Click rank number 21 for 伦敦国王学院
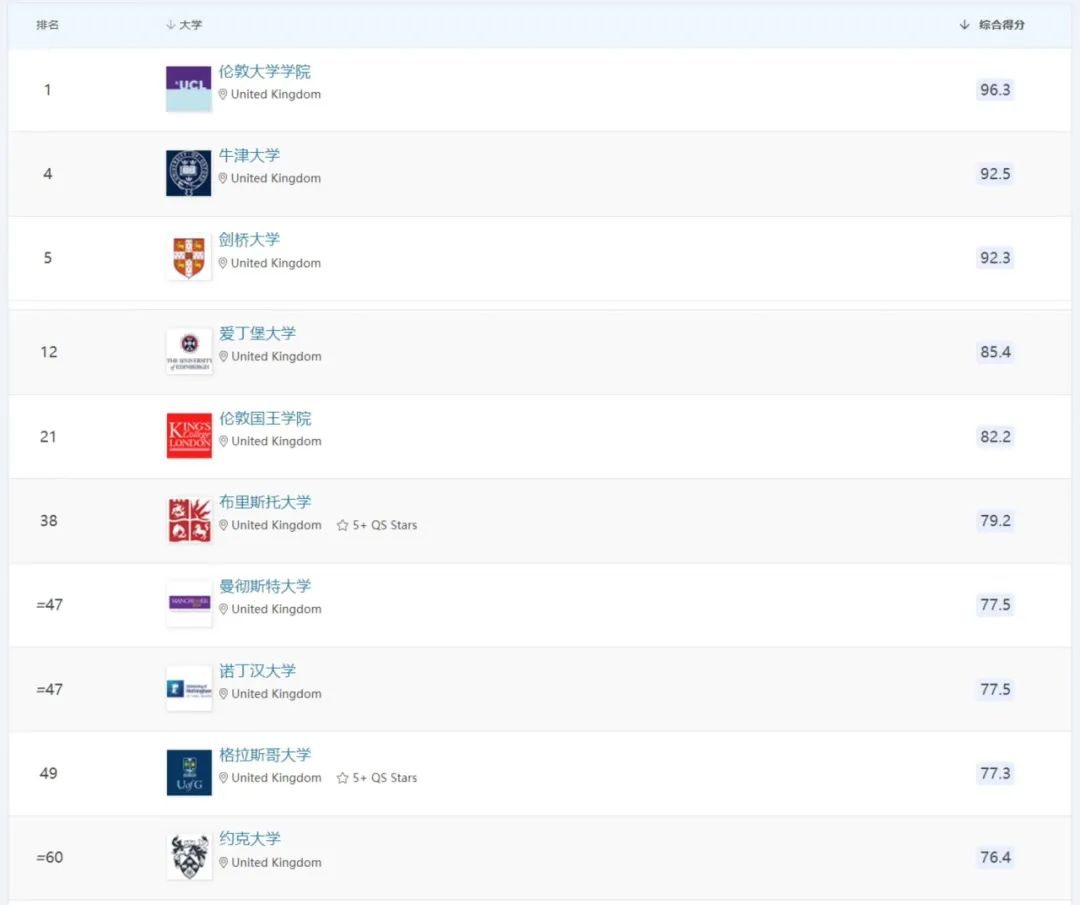The image size is (1080, 905). tap(48, 437)
